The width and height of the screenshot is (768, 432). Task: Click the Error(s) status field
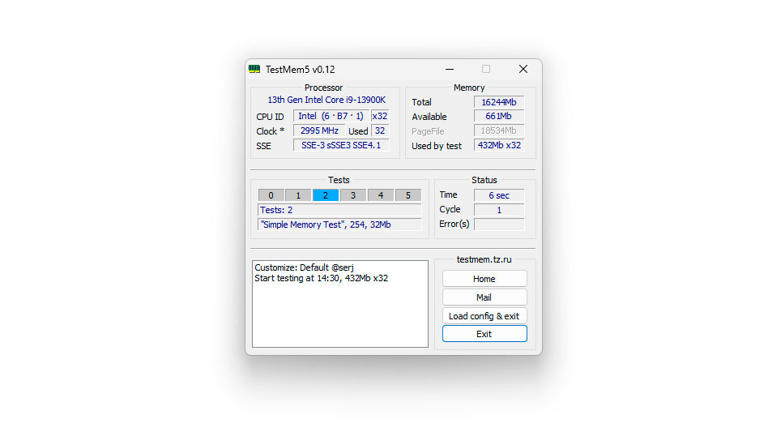(498, 224)
